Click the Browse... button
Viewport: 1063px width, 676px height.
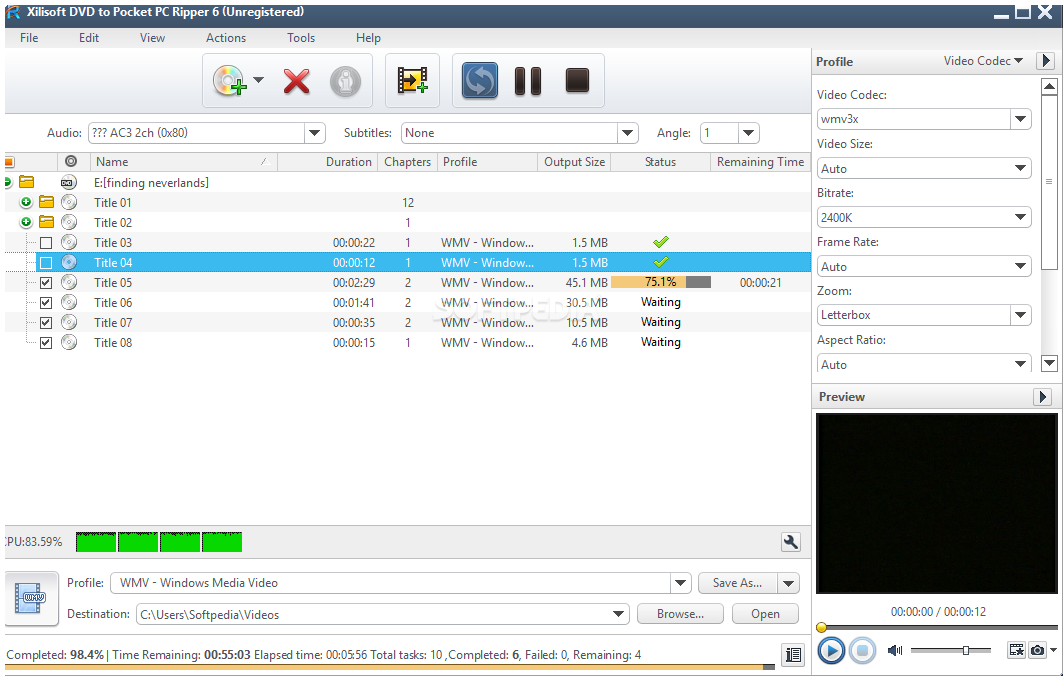coord(680,614)
